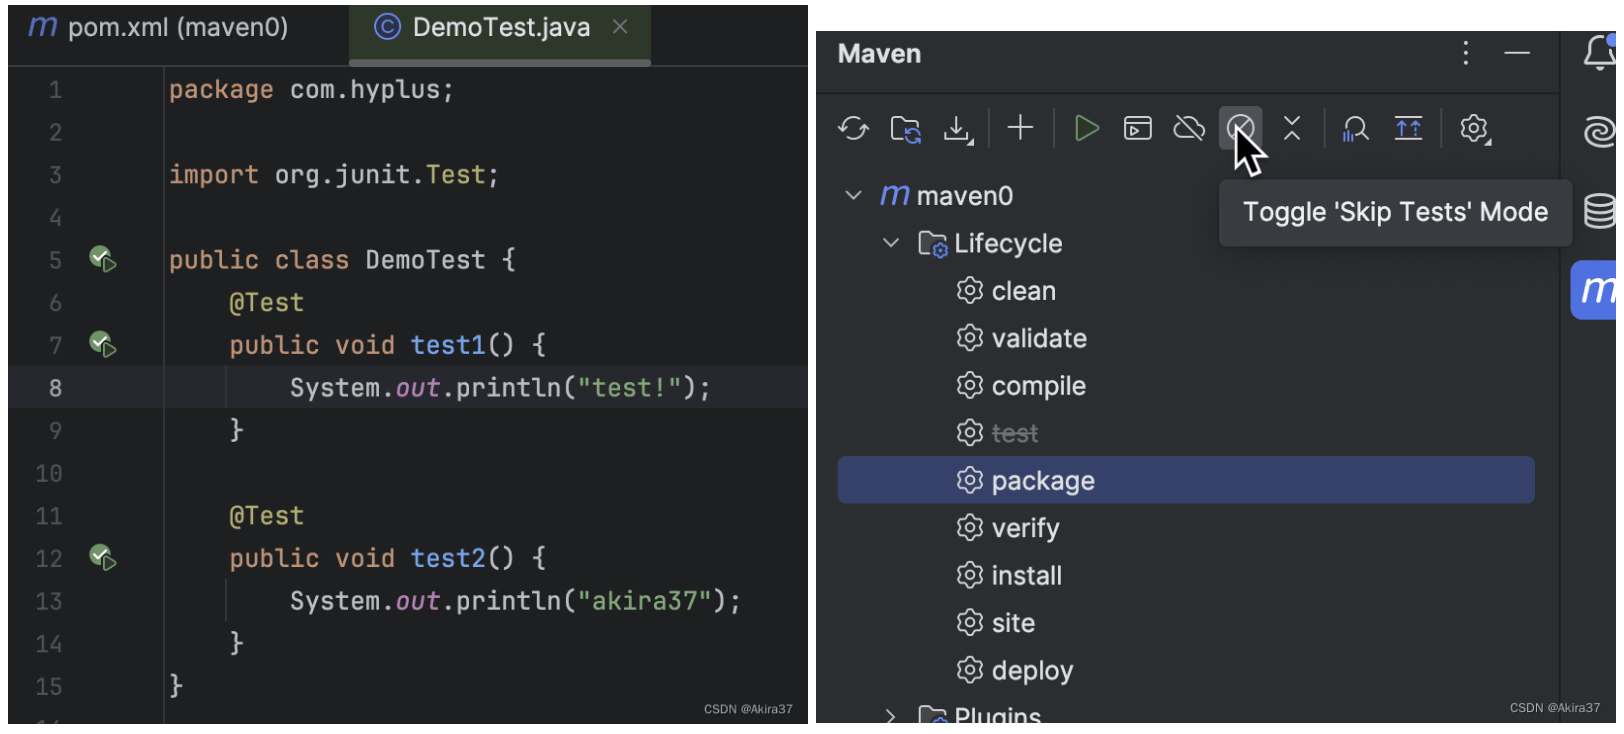Click the Maven sidebar tool button
Screen dimensions: 1624x734
click(1595, 290)
